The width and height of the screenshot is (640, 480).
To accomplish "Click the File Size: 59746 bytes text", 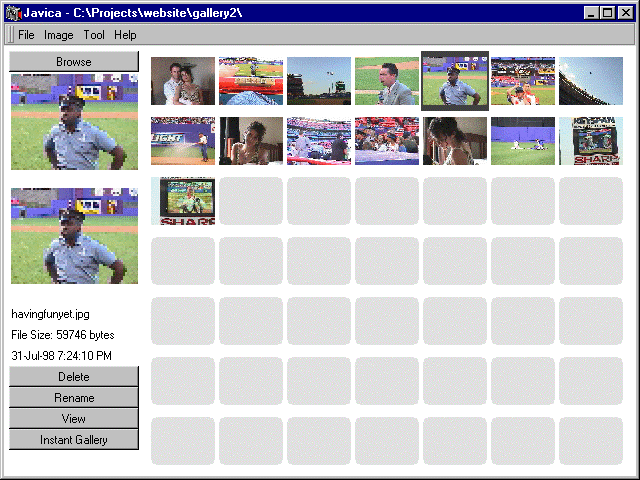I will pyautogui.click(x=63, y=335).
